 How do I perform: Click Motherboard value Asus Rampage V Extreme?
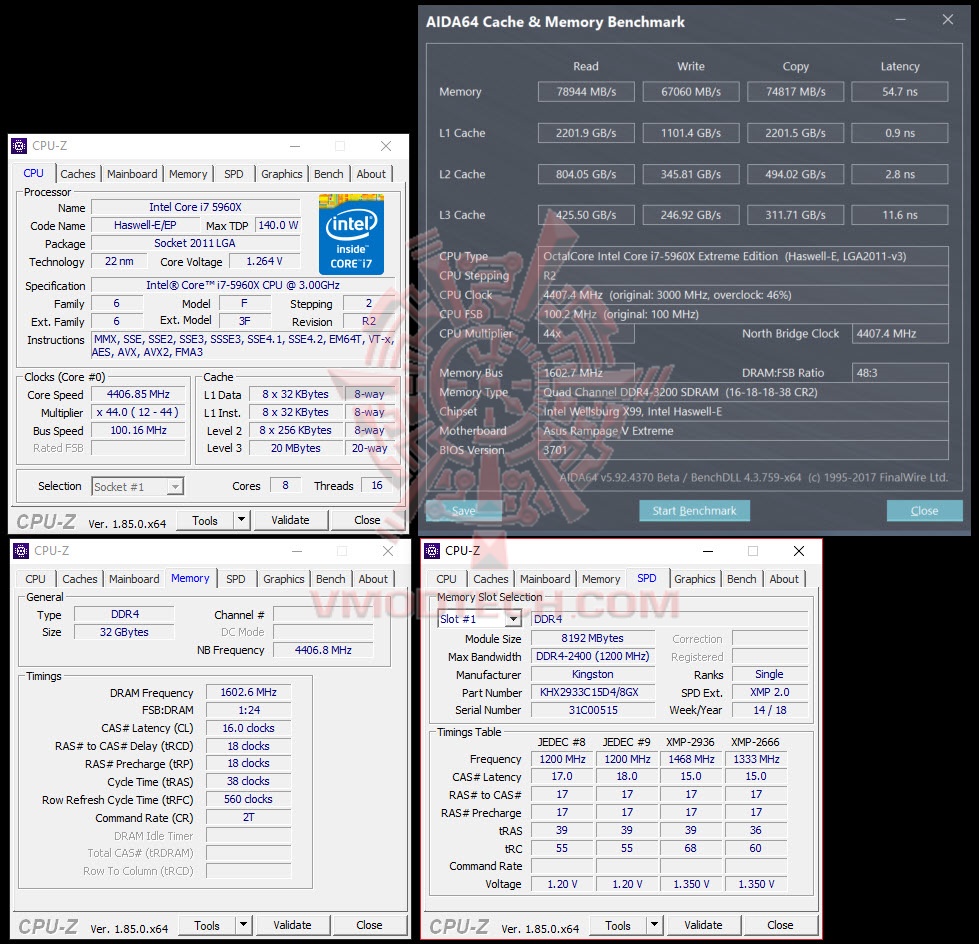pos(743,431)
